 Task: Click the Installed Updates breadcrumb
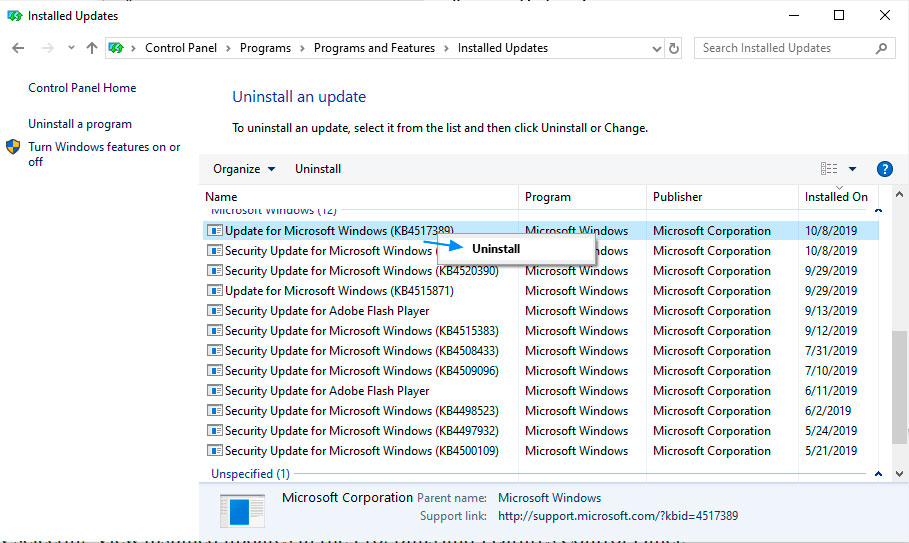[503, 48]
